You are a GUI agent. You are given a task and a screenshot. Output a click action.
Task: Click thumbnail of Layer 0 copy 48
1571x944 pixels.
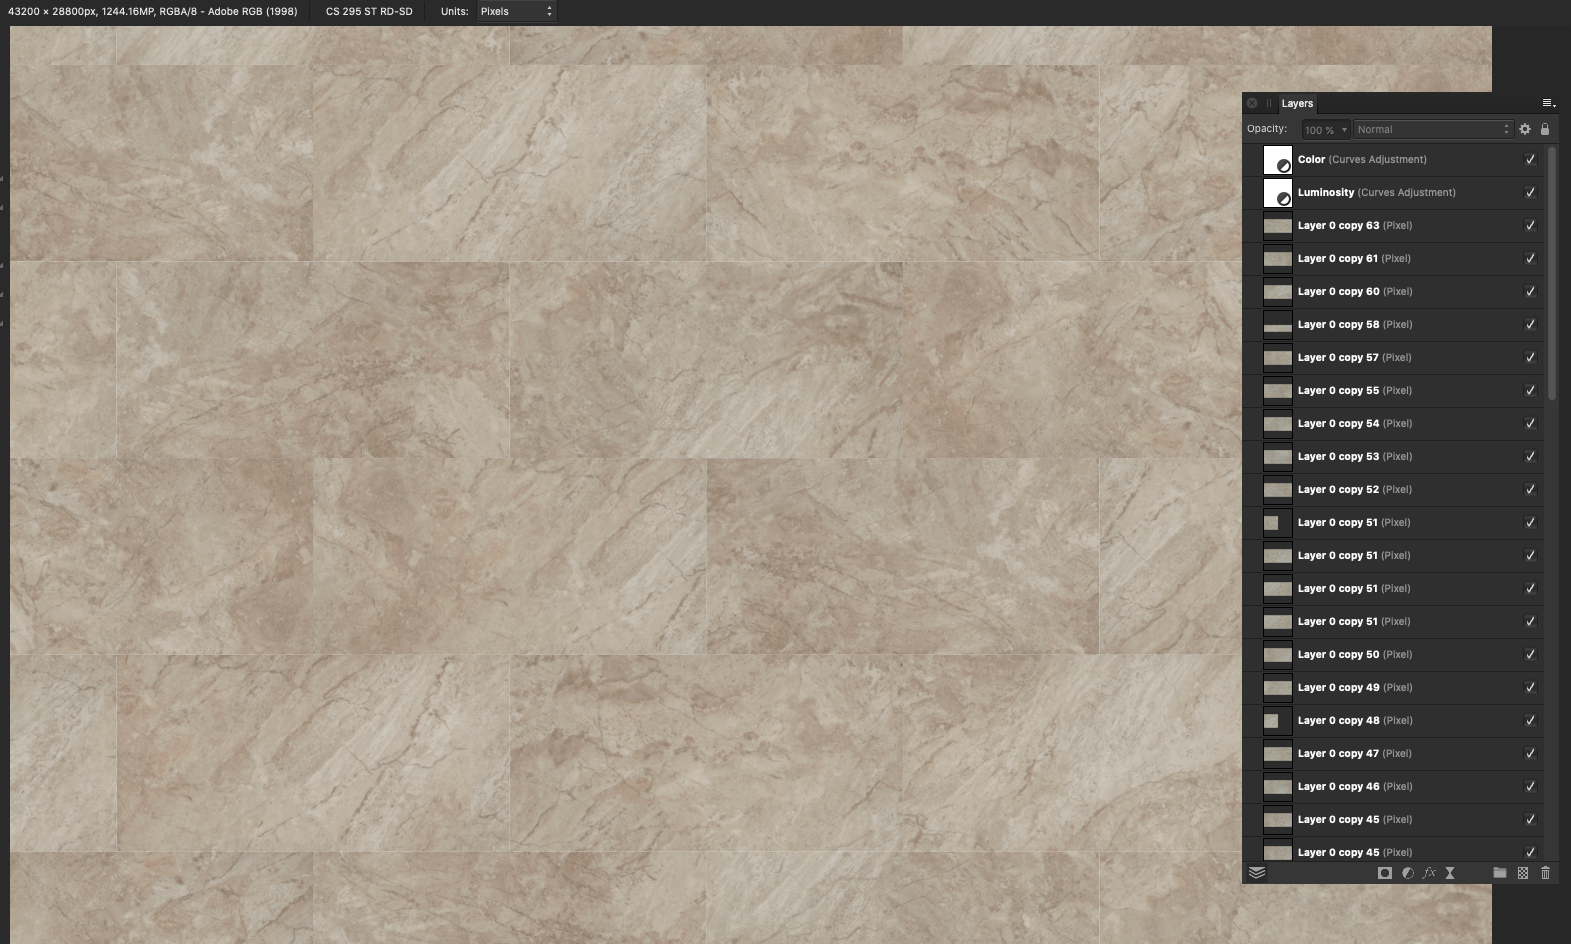[1278, 721]
